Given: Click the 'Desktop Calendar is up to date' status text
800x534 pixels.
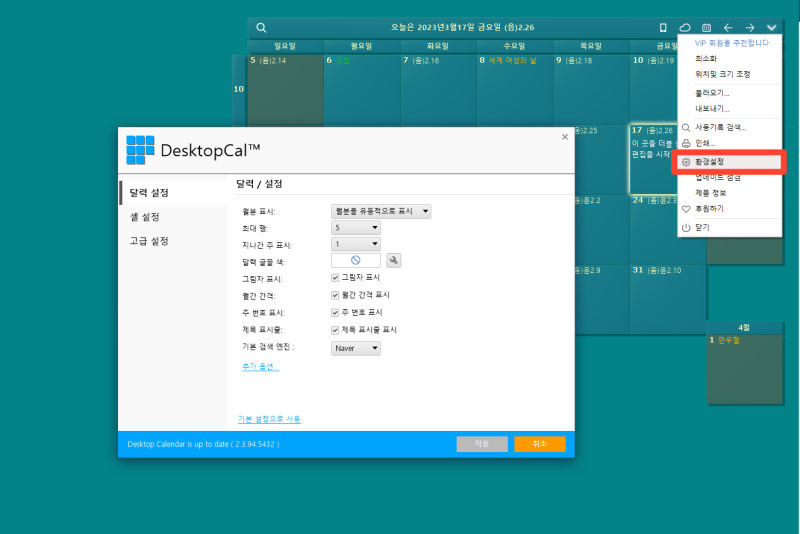Looking at the screenshot, I should click(x=203, y=444).
